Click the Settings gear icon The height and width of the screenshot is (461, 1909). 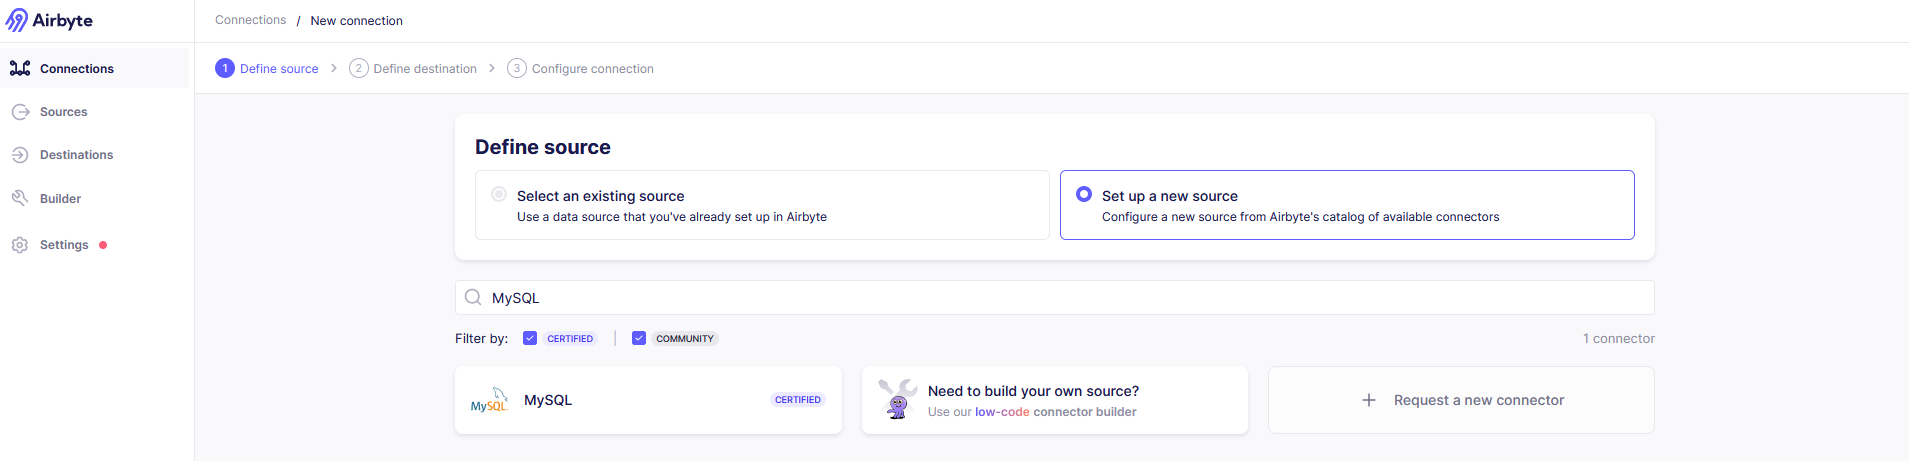tap(20, 245)
